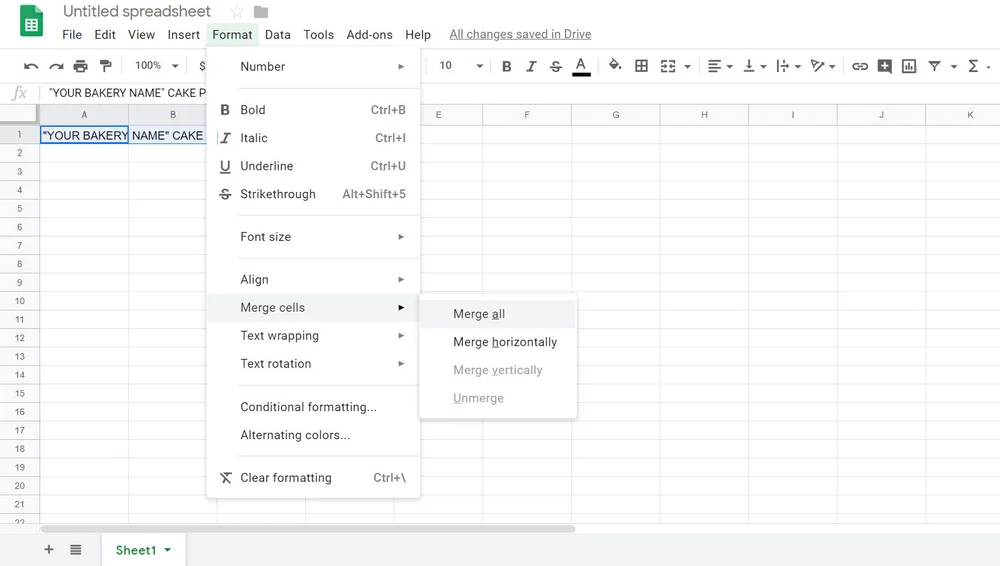1000x566 pixels.
Task: Click the Google Sheets home icon
Action: point(31,20)
